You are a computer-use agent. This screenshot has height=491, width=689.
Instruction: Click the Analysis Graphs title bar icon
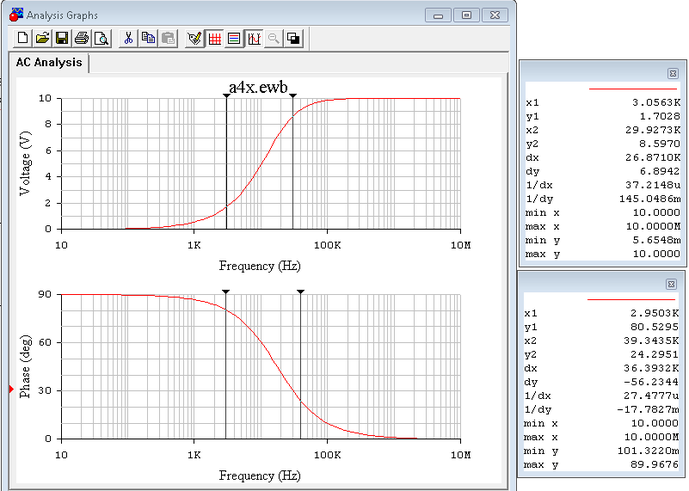[16, 15]
